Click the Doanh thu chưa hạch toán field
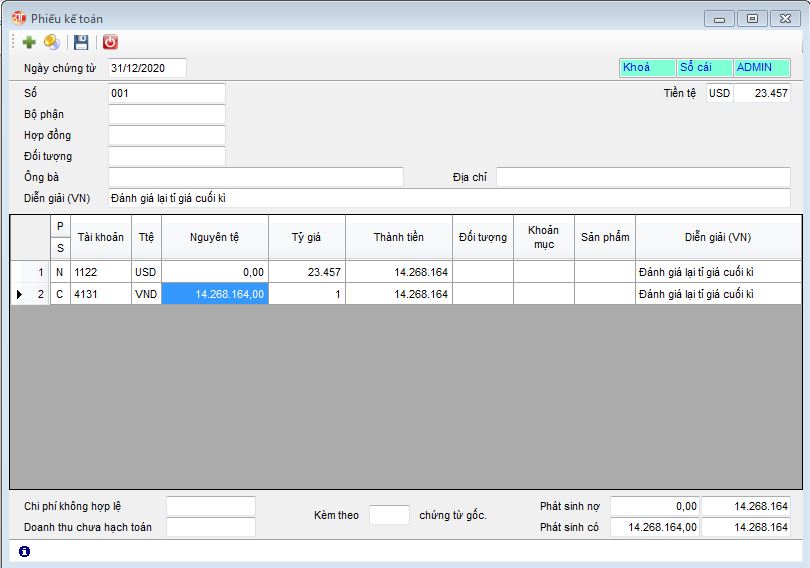 pyautogui.click(x=211, y=527)
